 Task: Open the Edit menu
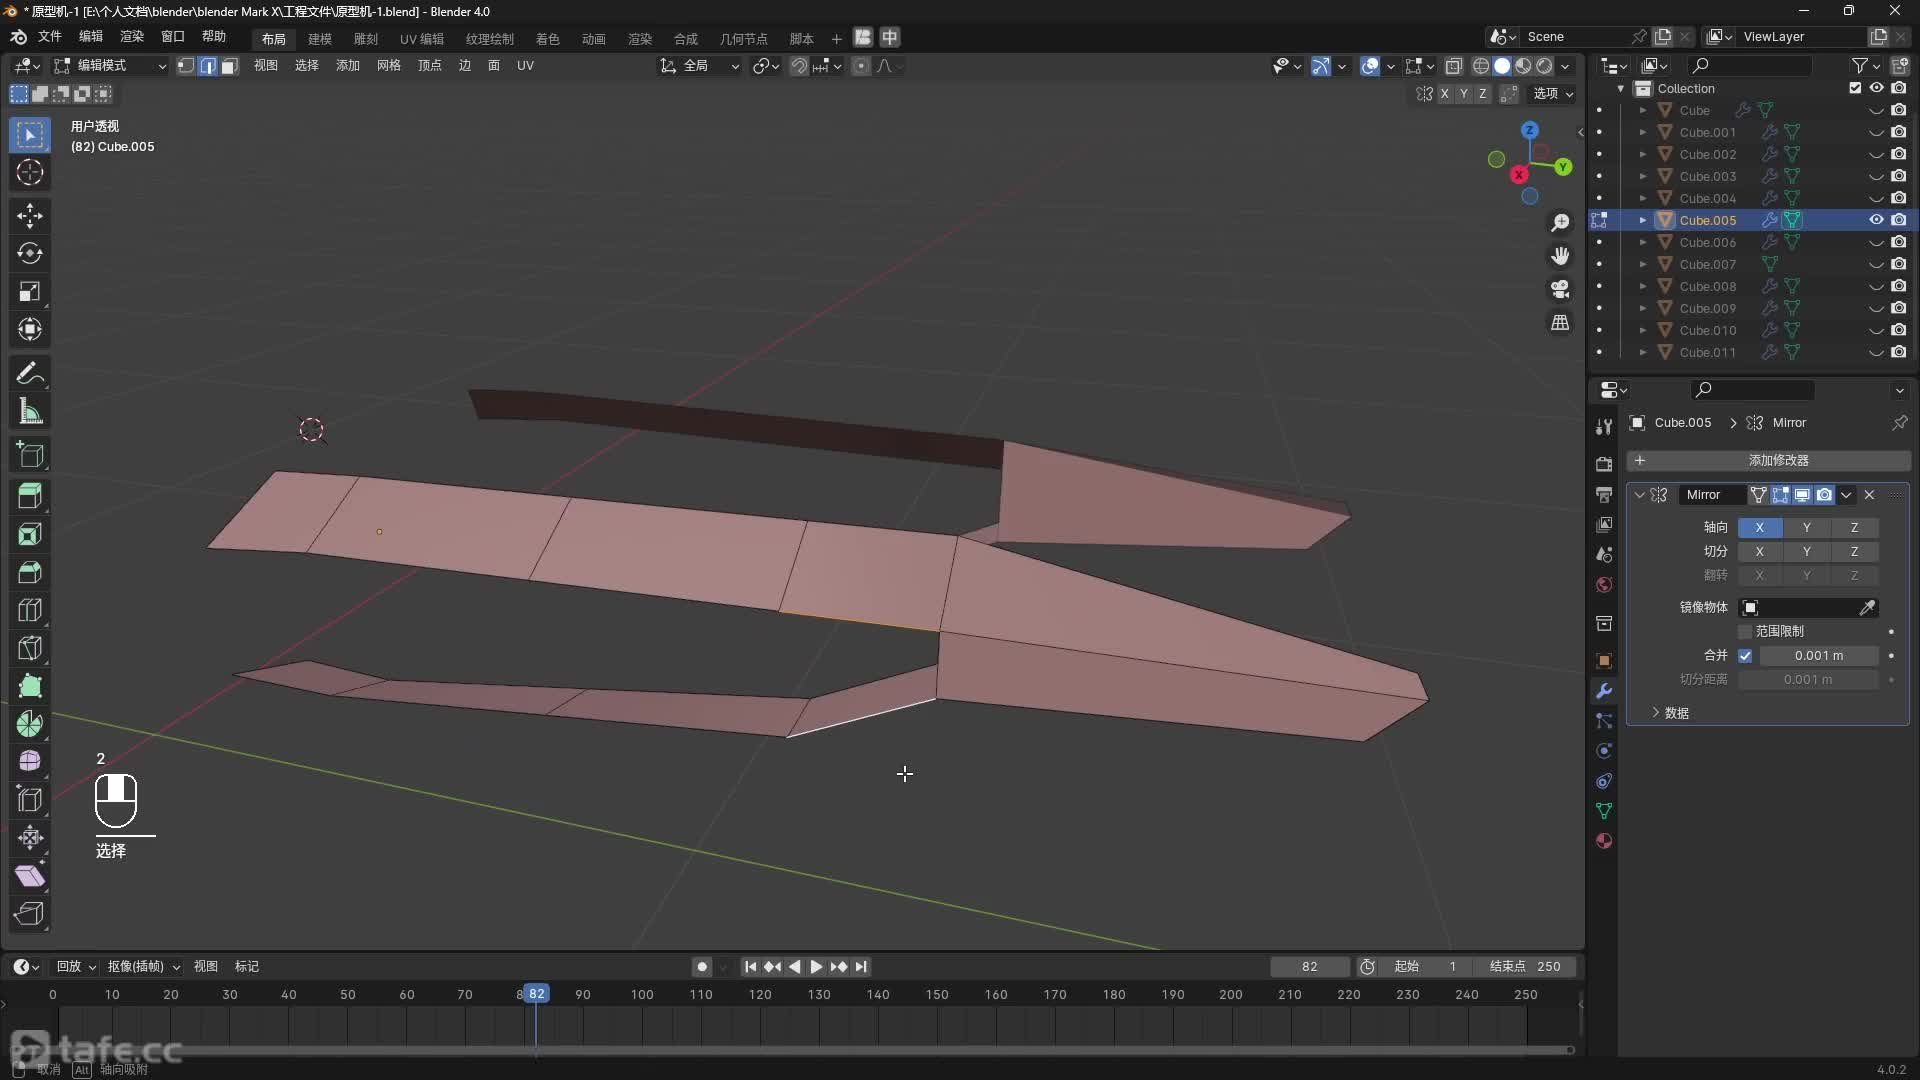91,37
